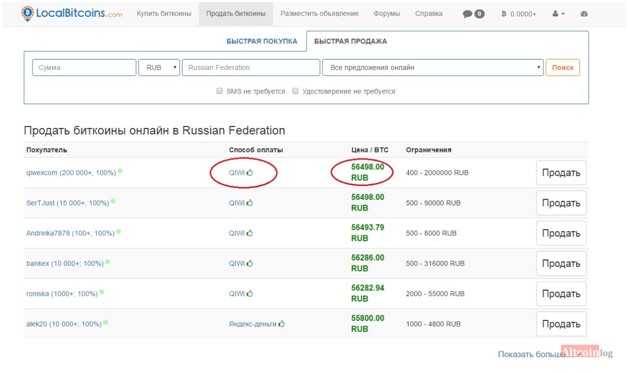The height and width of the screenshot is (373, 628).
Task: Click the green online dot beside alek20
Action: point(106,322)
